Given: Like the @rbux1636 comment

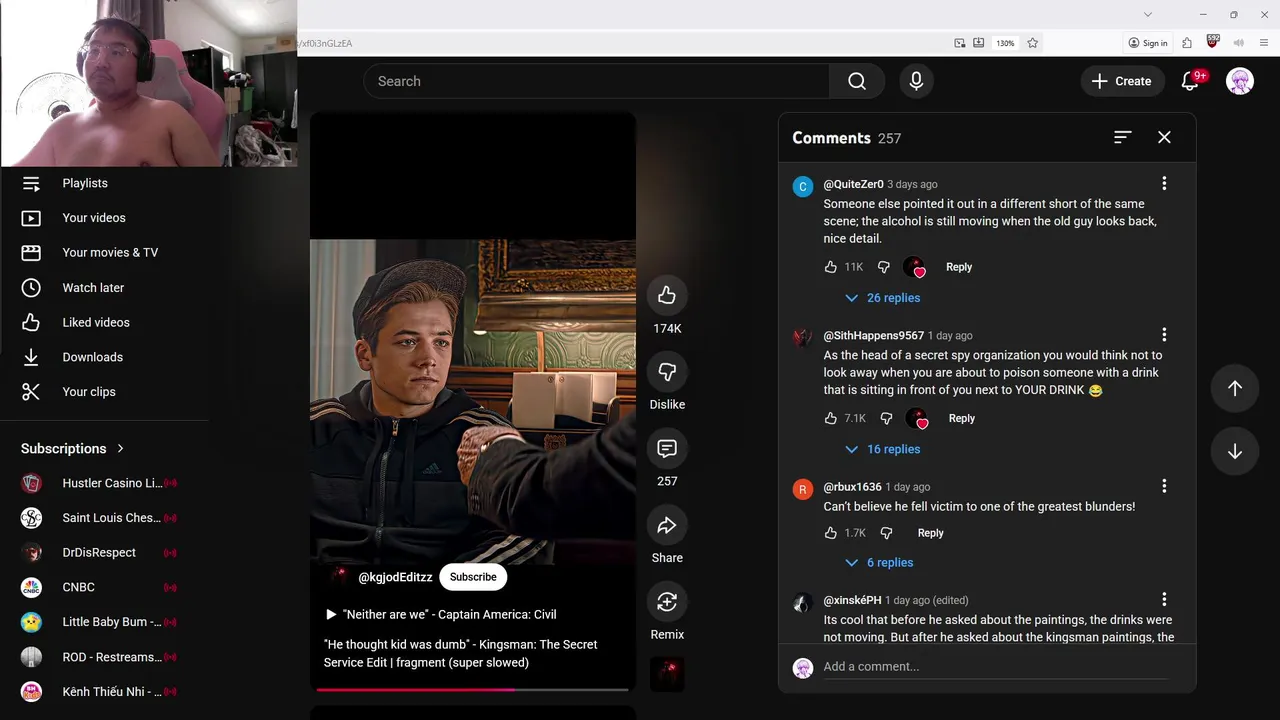Looking at the screenshot, I should point(831,533).
